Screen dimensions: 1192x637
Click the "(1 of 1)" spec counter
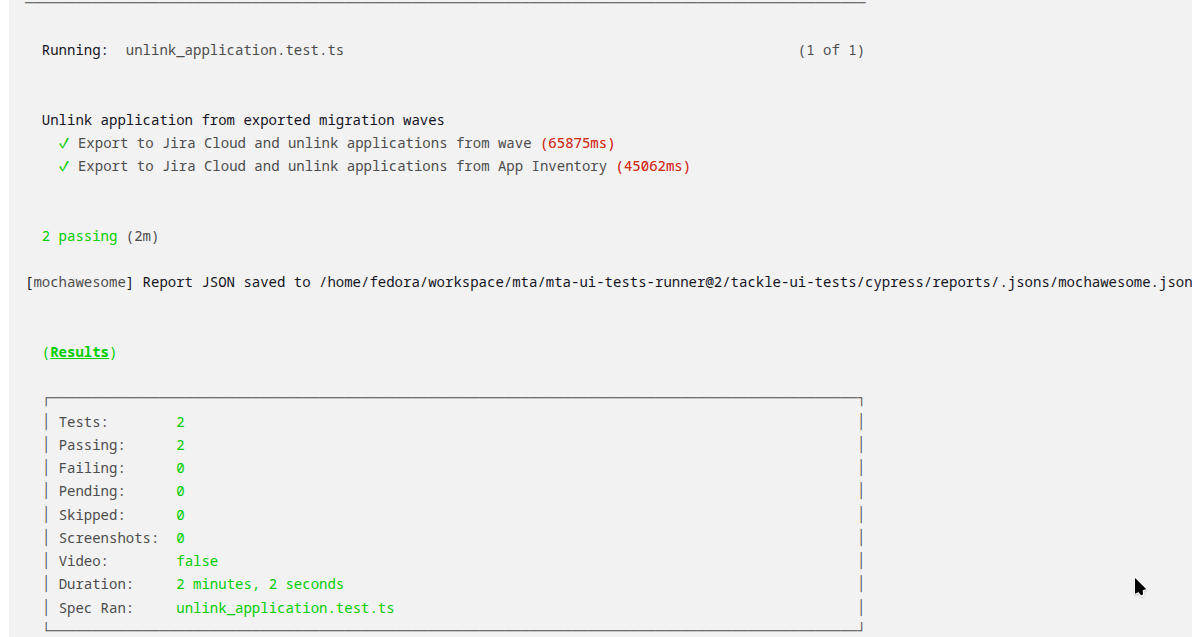(x=830, y=50)
